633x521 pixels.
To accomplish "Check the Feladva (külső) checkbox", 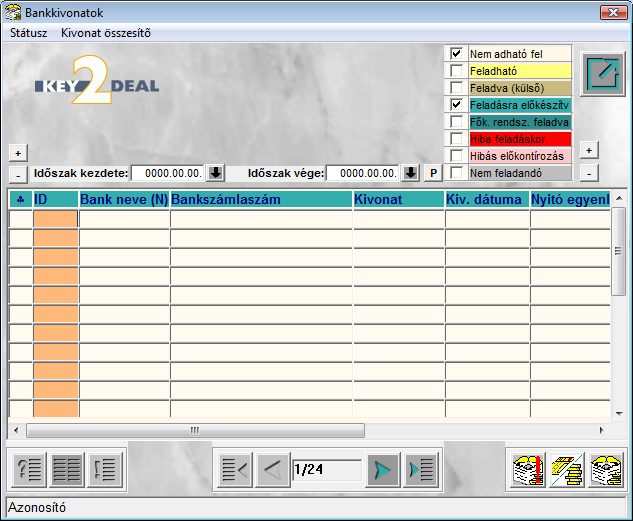I will pyautogui.click(x=456, y=87).
